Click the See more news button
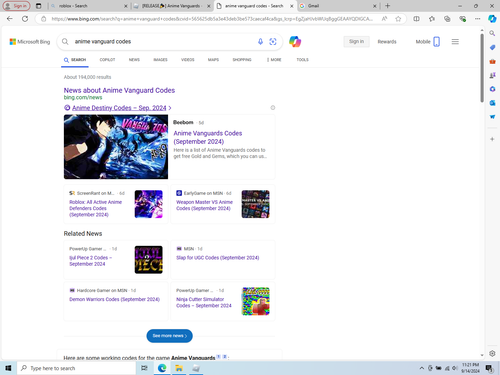The image size is (500, 375). (169, 336)
